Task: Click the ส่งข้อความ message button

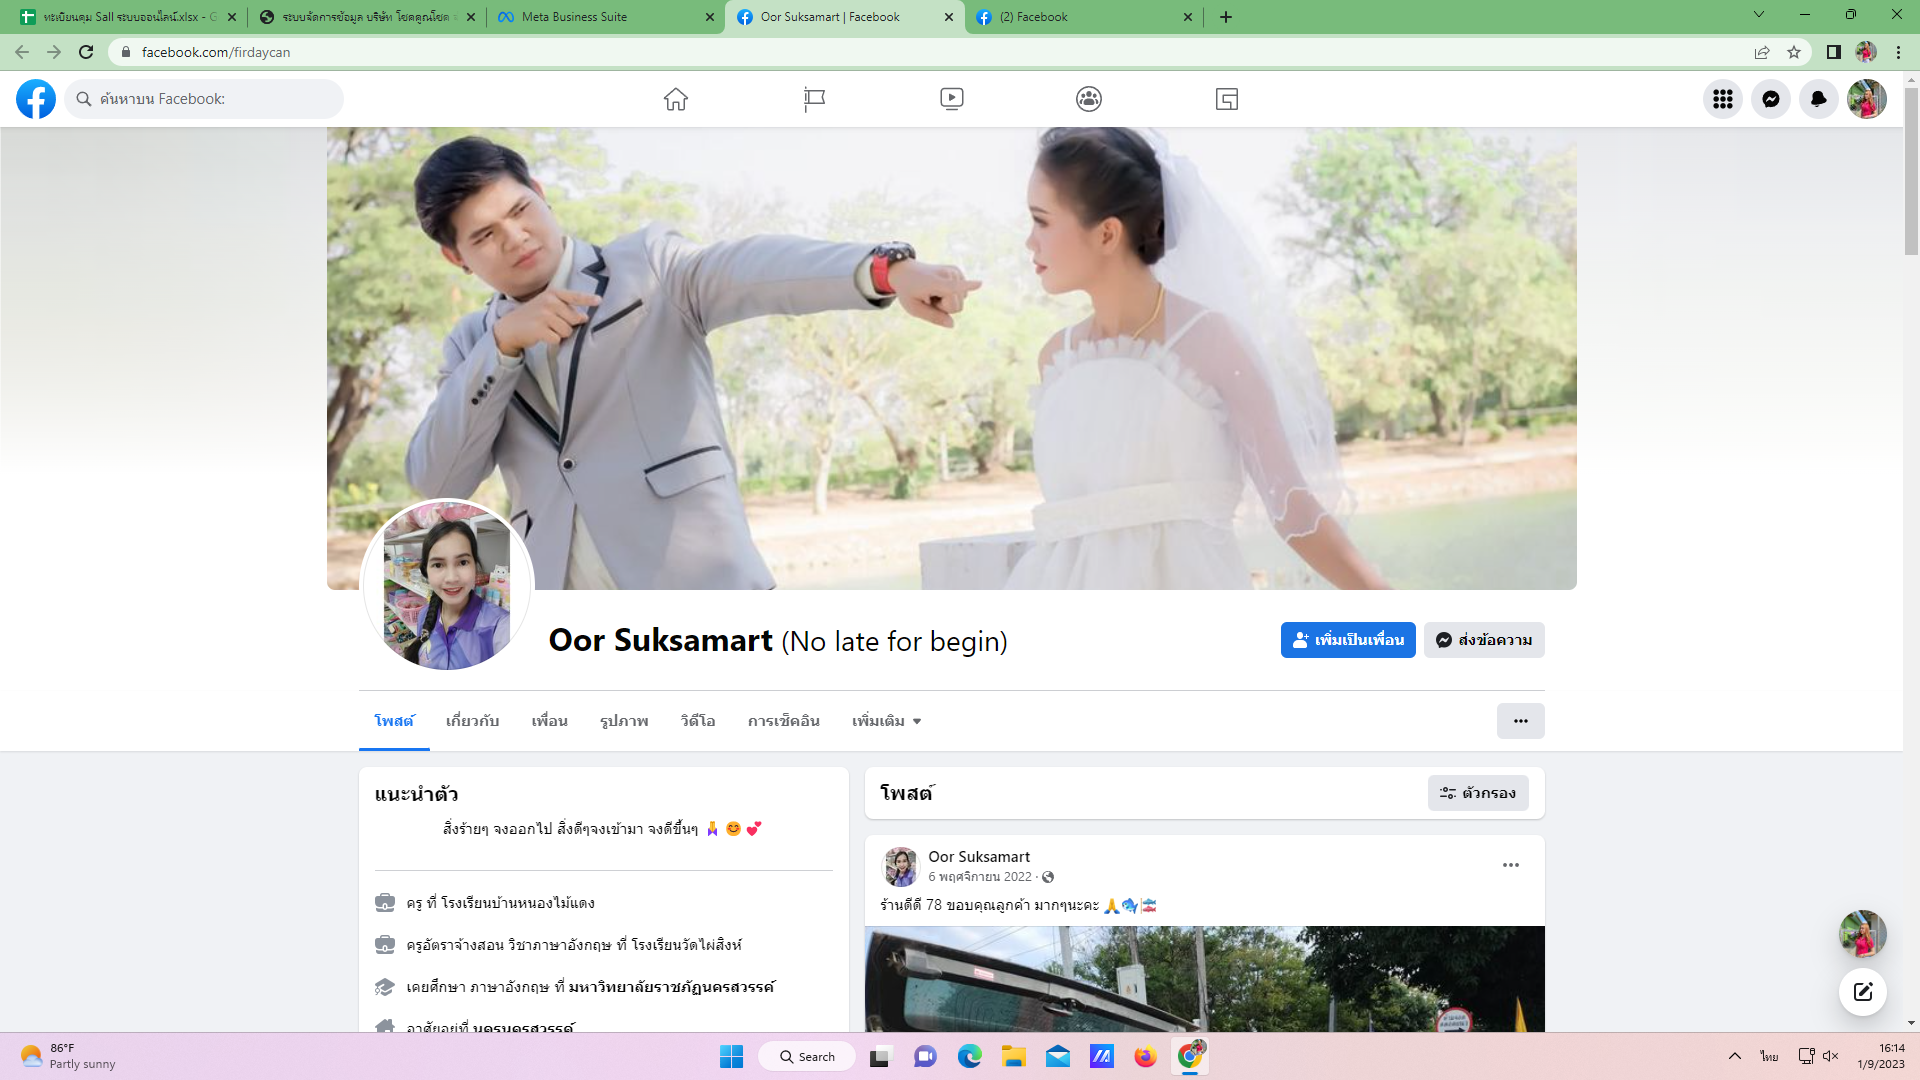Action: [1484, 640]
